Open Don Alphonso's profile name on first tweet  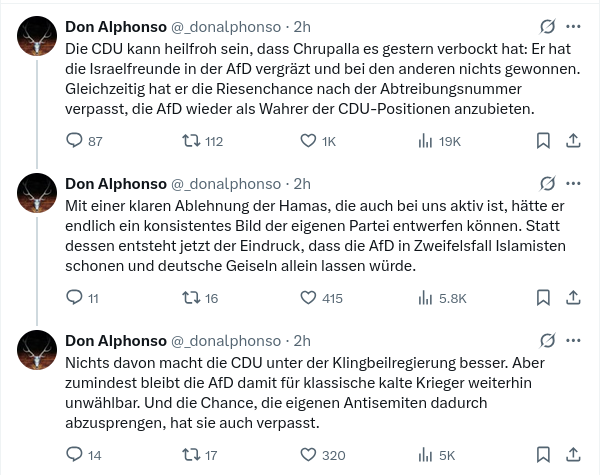[x=115, y=26]
